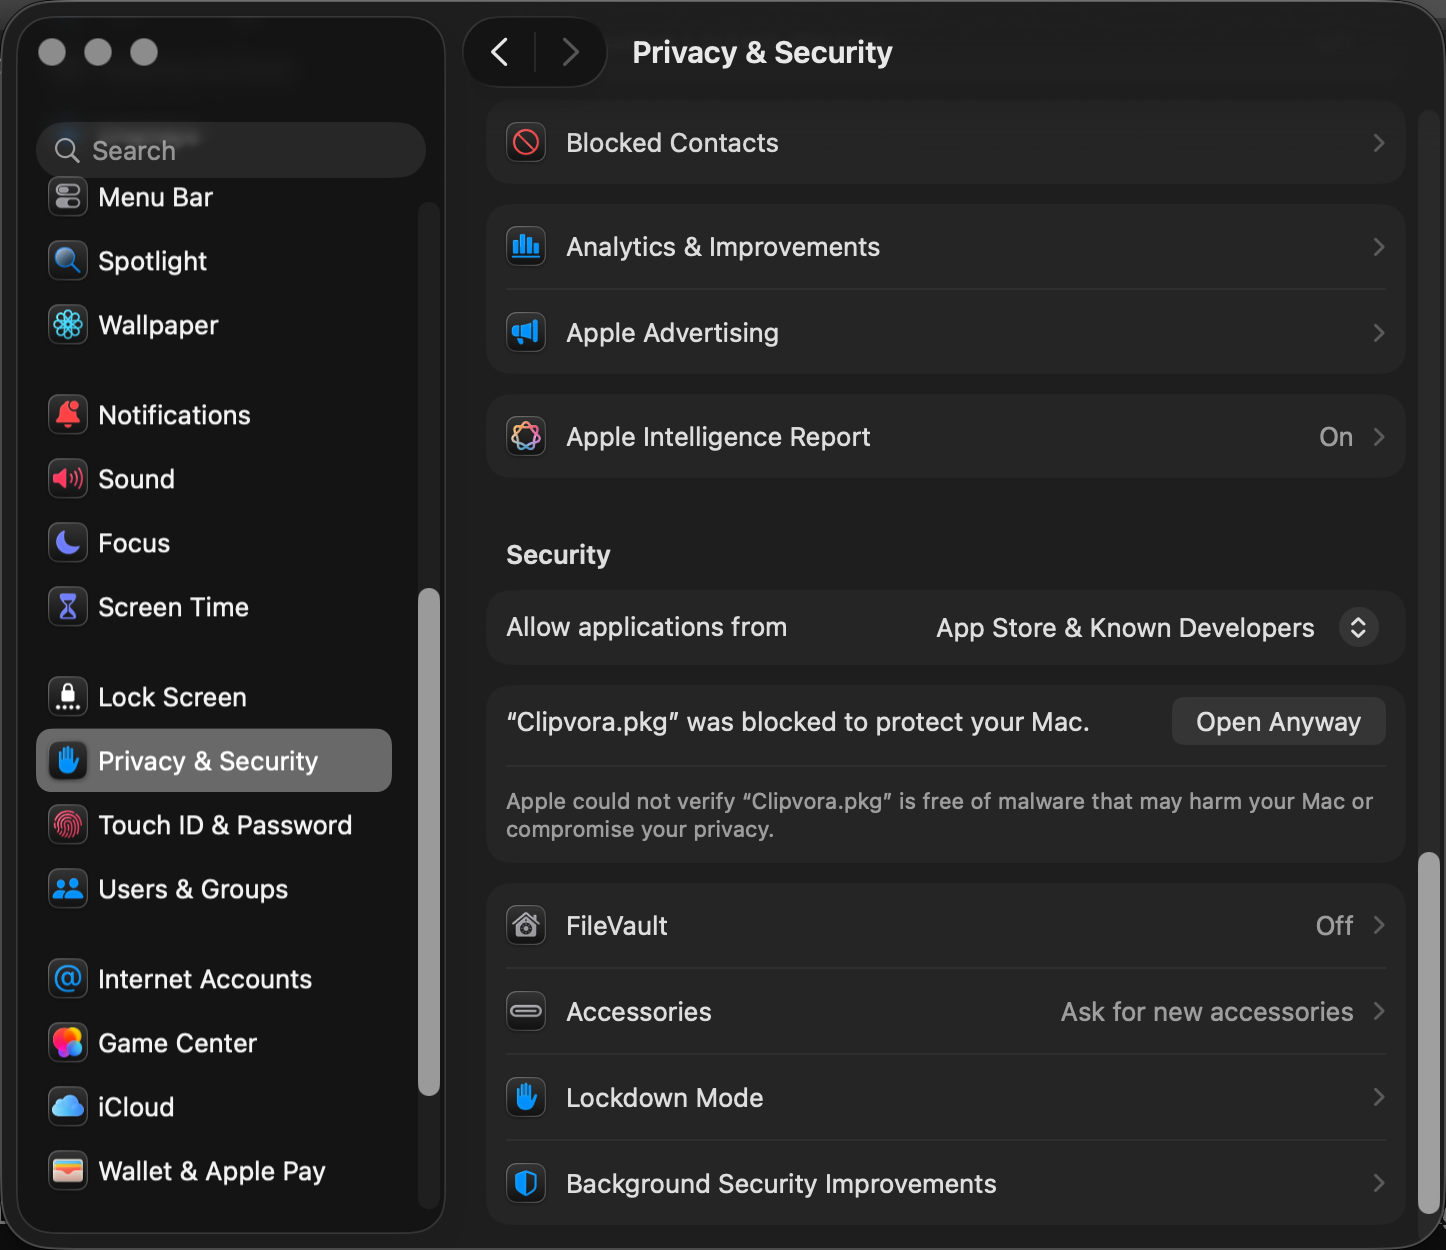
Task: Click the Focus moon icon
Action: 68,543
